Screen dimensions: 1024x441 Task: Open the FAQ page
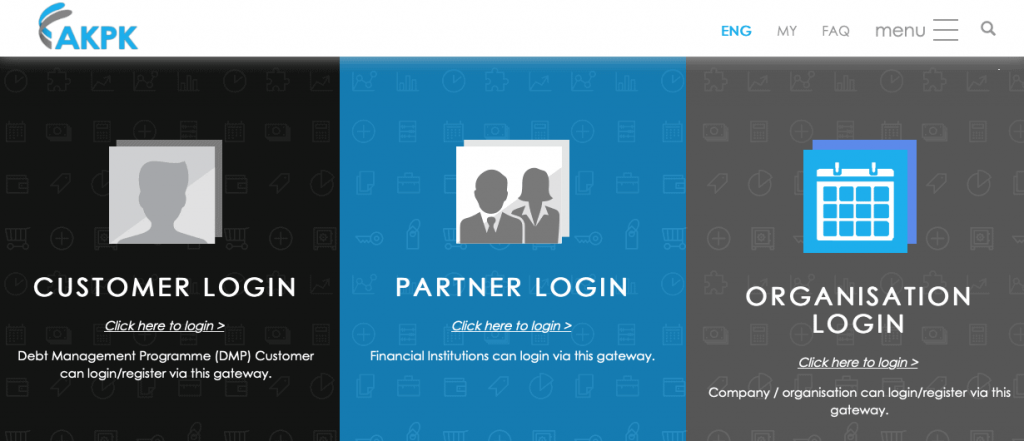click(x=835, y=31)
